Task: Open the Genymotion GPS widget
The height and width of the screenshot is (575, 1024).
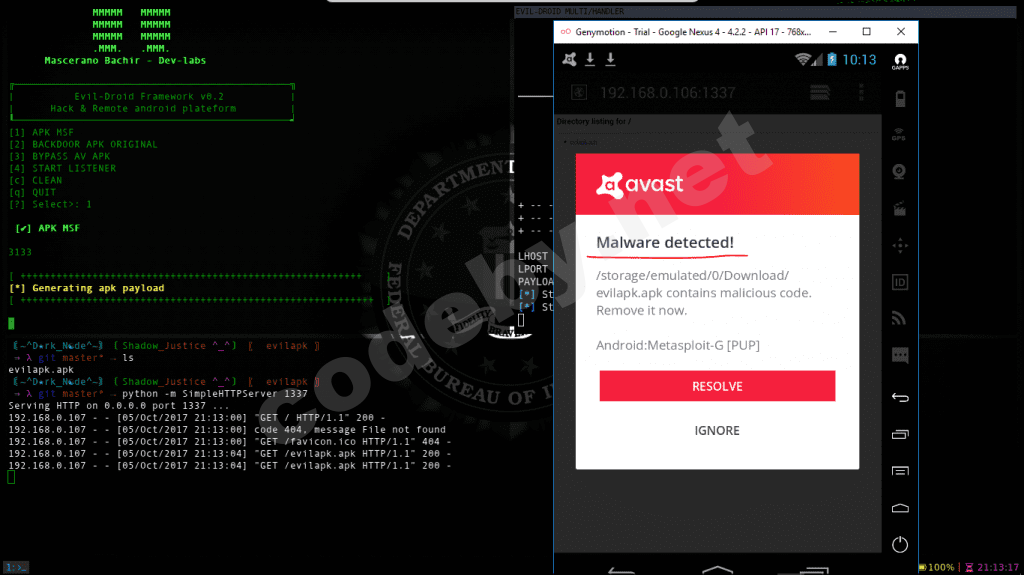Action: click(899, 135)
